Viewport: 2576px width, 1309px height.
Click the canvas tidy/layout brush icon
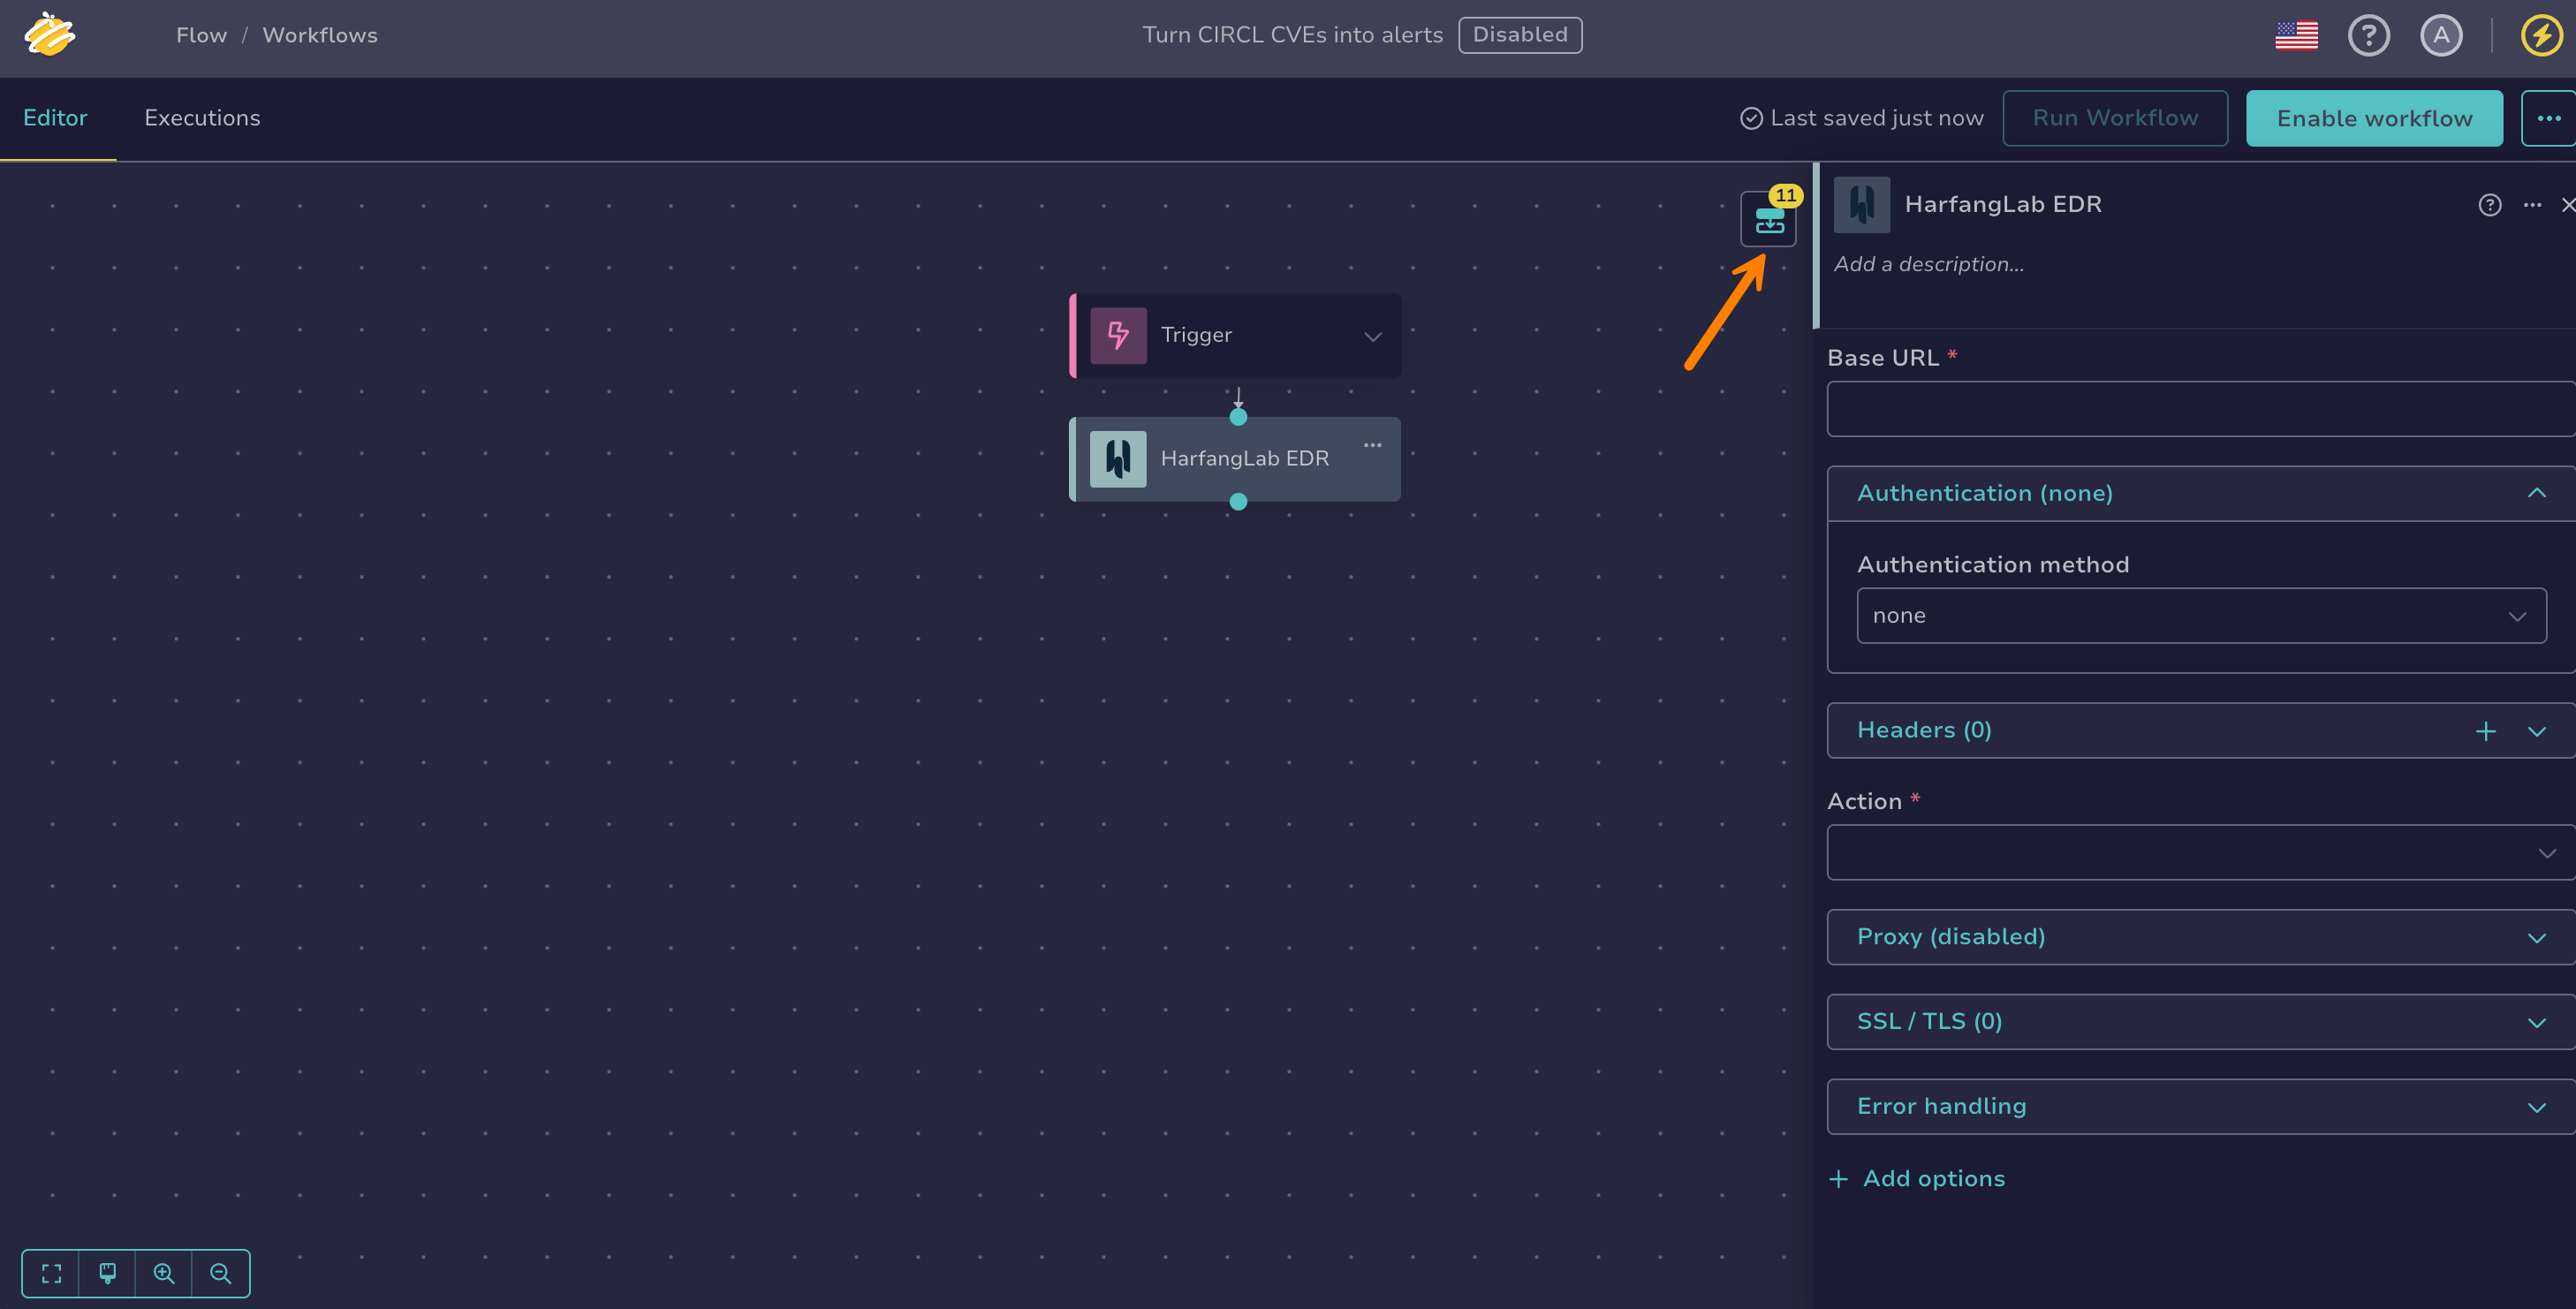point(107,1273)
